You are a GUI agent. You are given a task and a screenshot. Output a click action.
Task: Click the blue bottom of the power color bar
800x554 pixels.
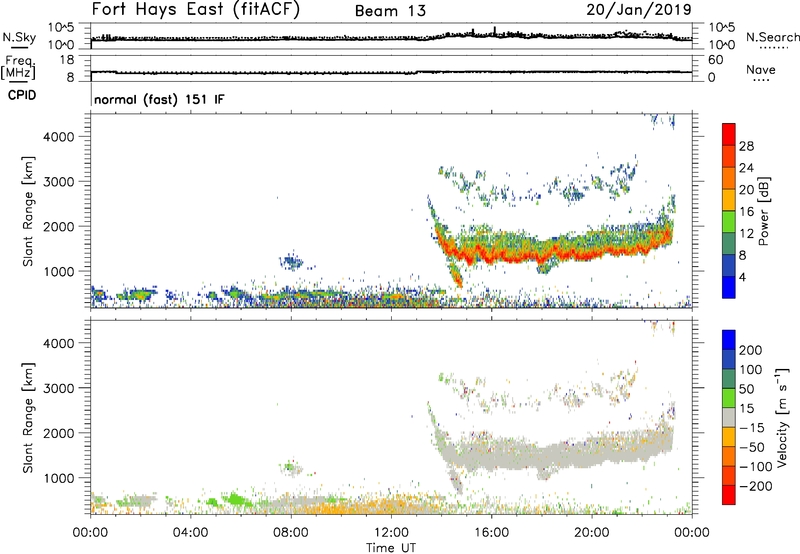click(x=729, y=287)
